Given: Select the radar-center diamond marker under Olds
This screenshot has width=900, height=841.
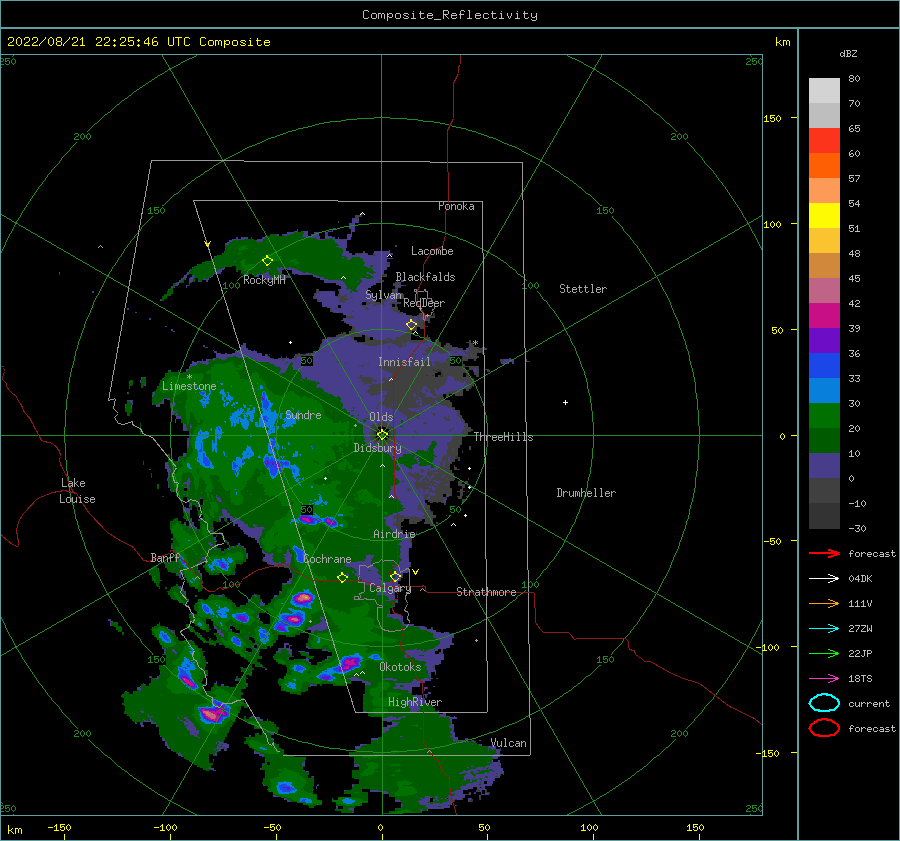Looking at the screenshot, I should click(x=382, y=435).
